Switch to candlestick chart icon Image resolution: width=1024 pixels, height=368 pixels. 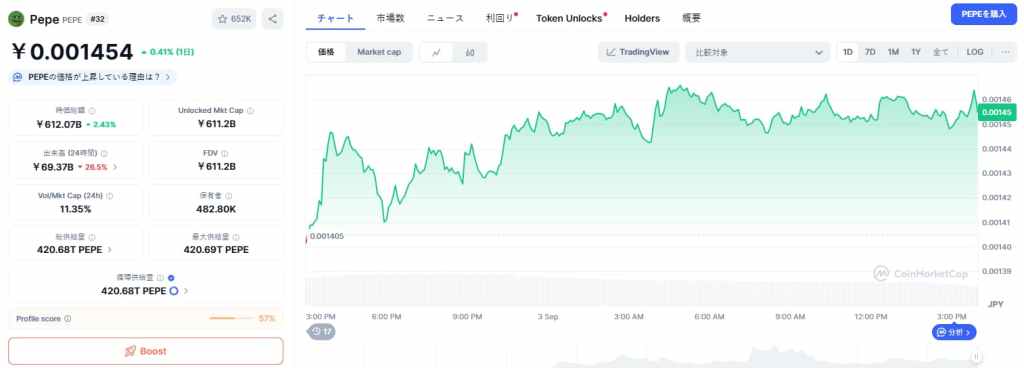pyautogui.click(x=470, y=52)
